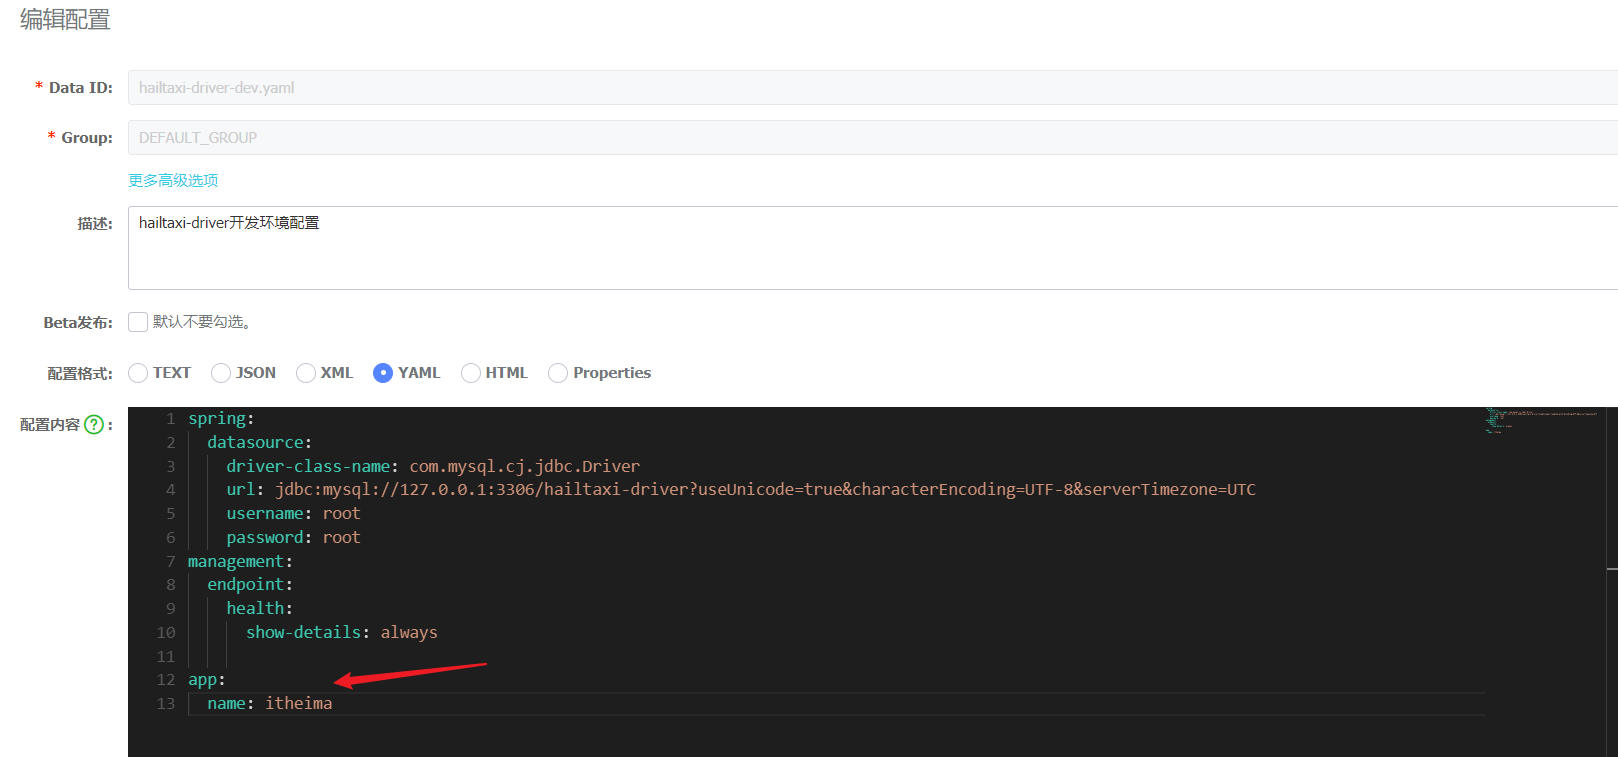Click the jdbc:mysql url value text
The height and width of the screenshot is (757, 1618).
765,489
